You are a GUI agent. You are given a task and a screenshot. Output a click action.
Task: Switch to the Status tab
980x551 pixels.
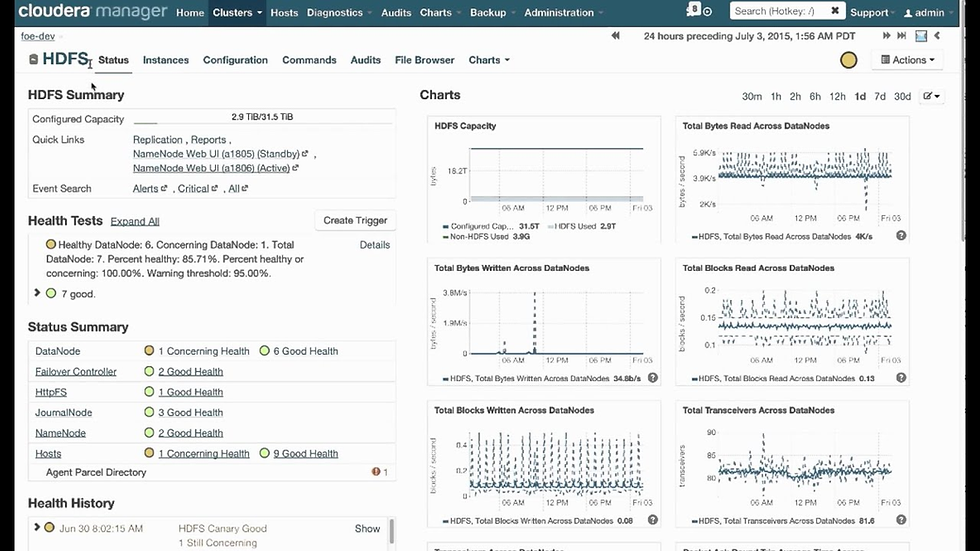tap(113, 60)
